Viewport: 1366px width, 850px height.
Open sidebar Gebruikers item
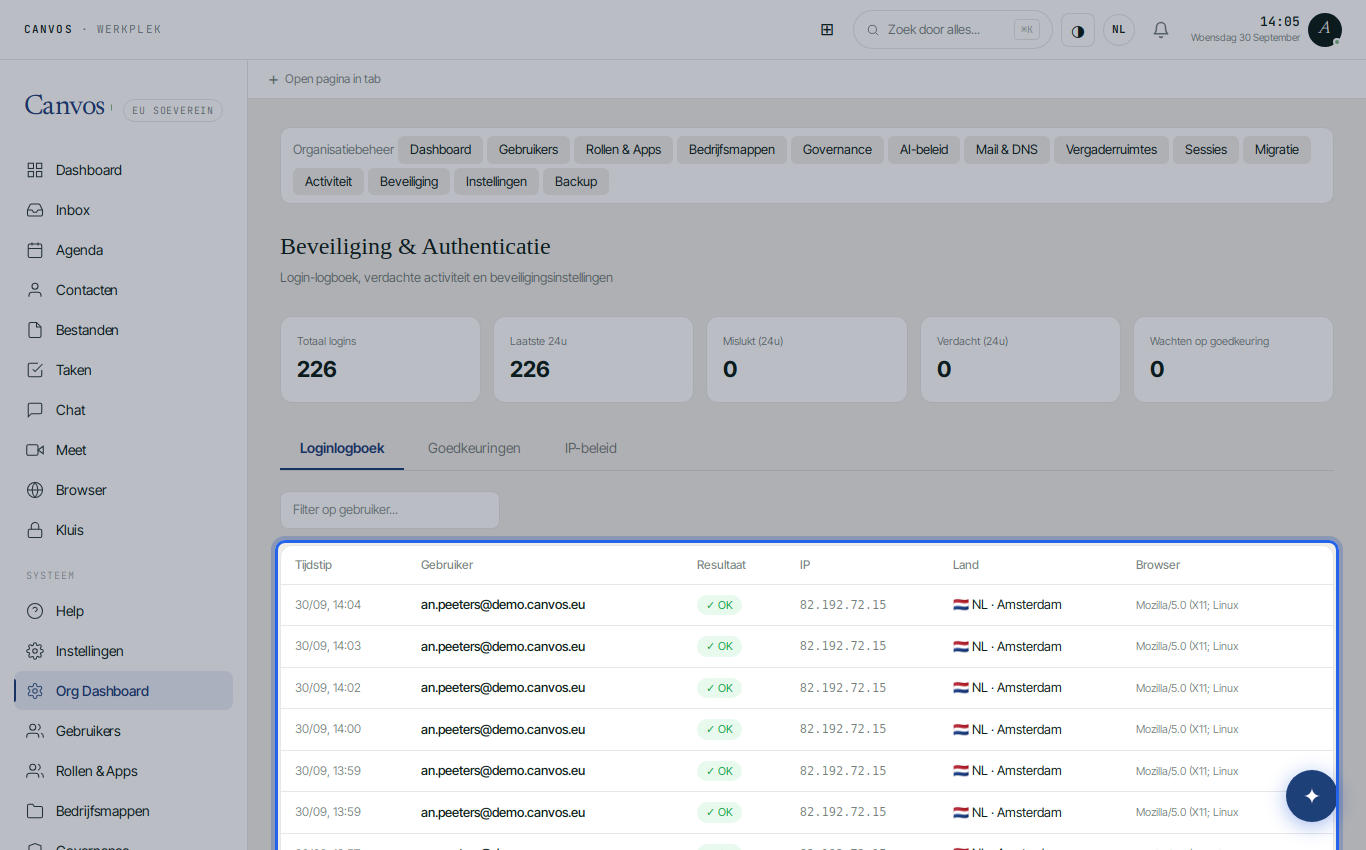pyautogui.click(x=124, y=731)
